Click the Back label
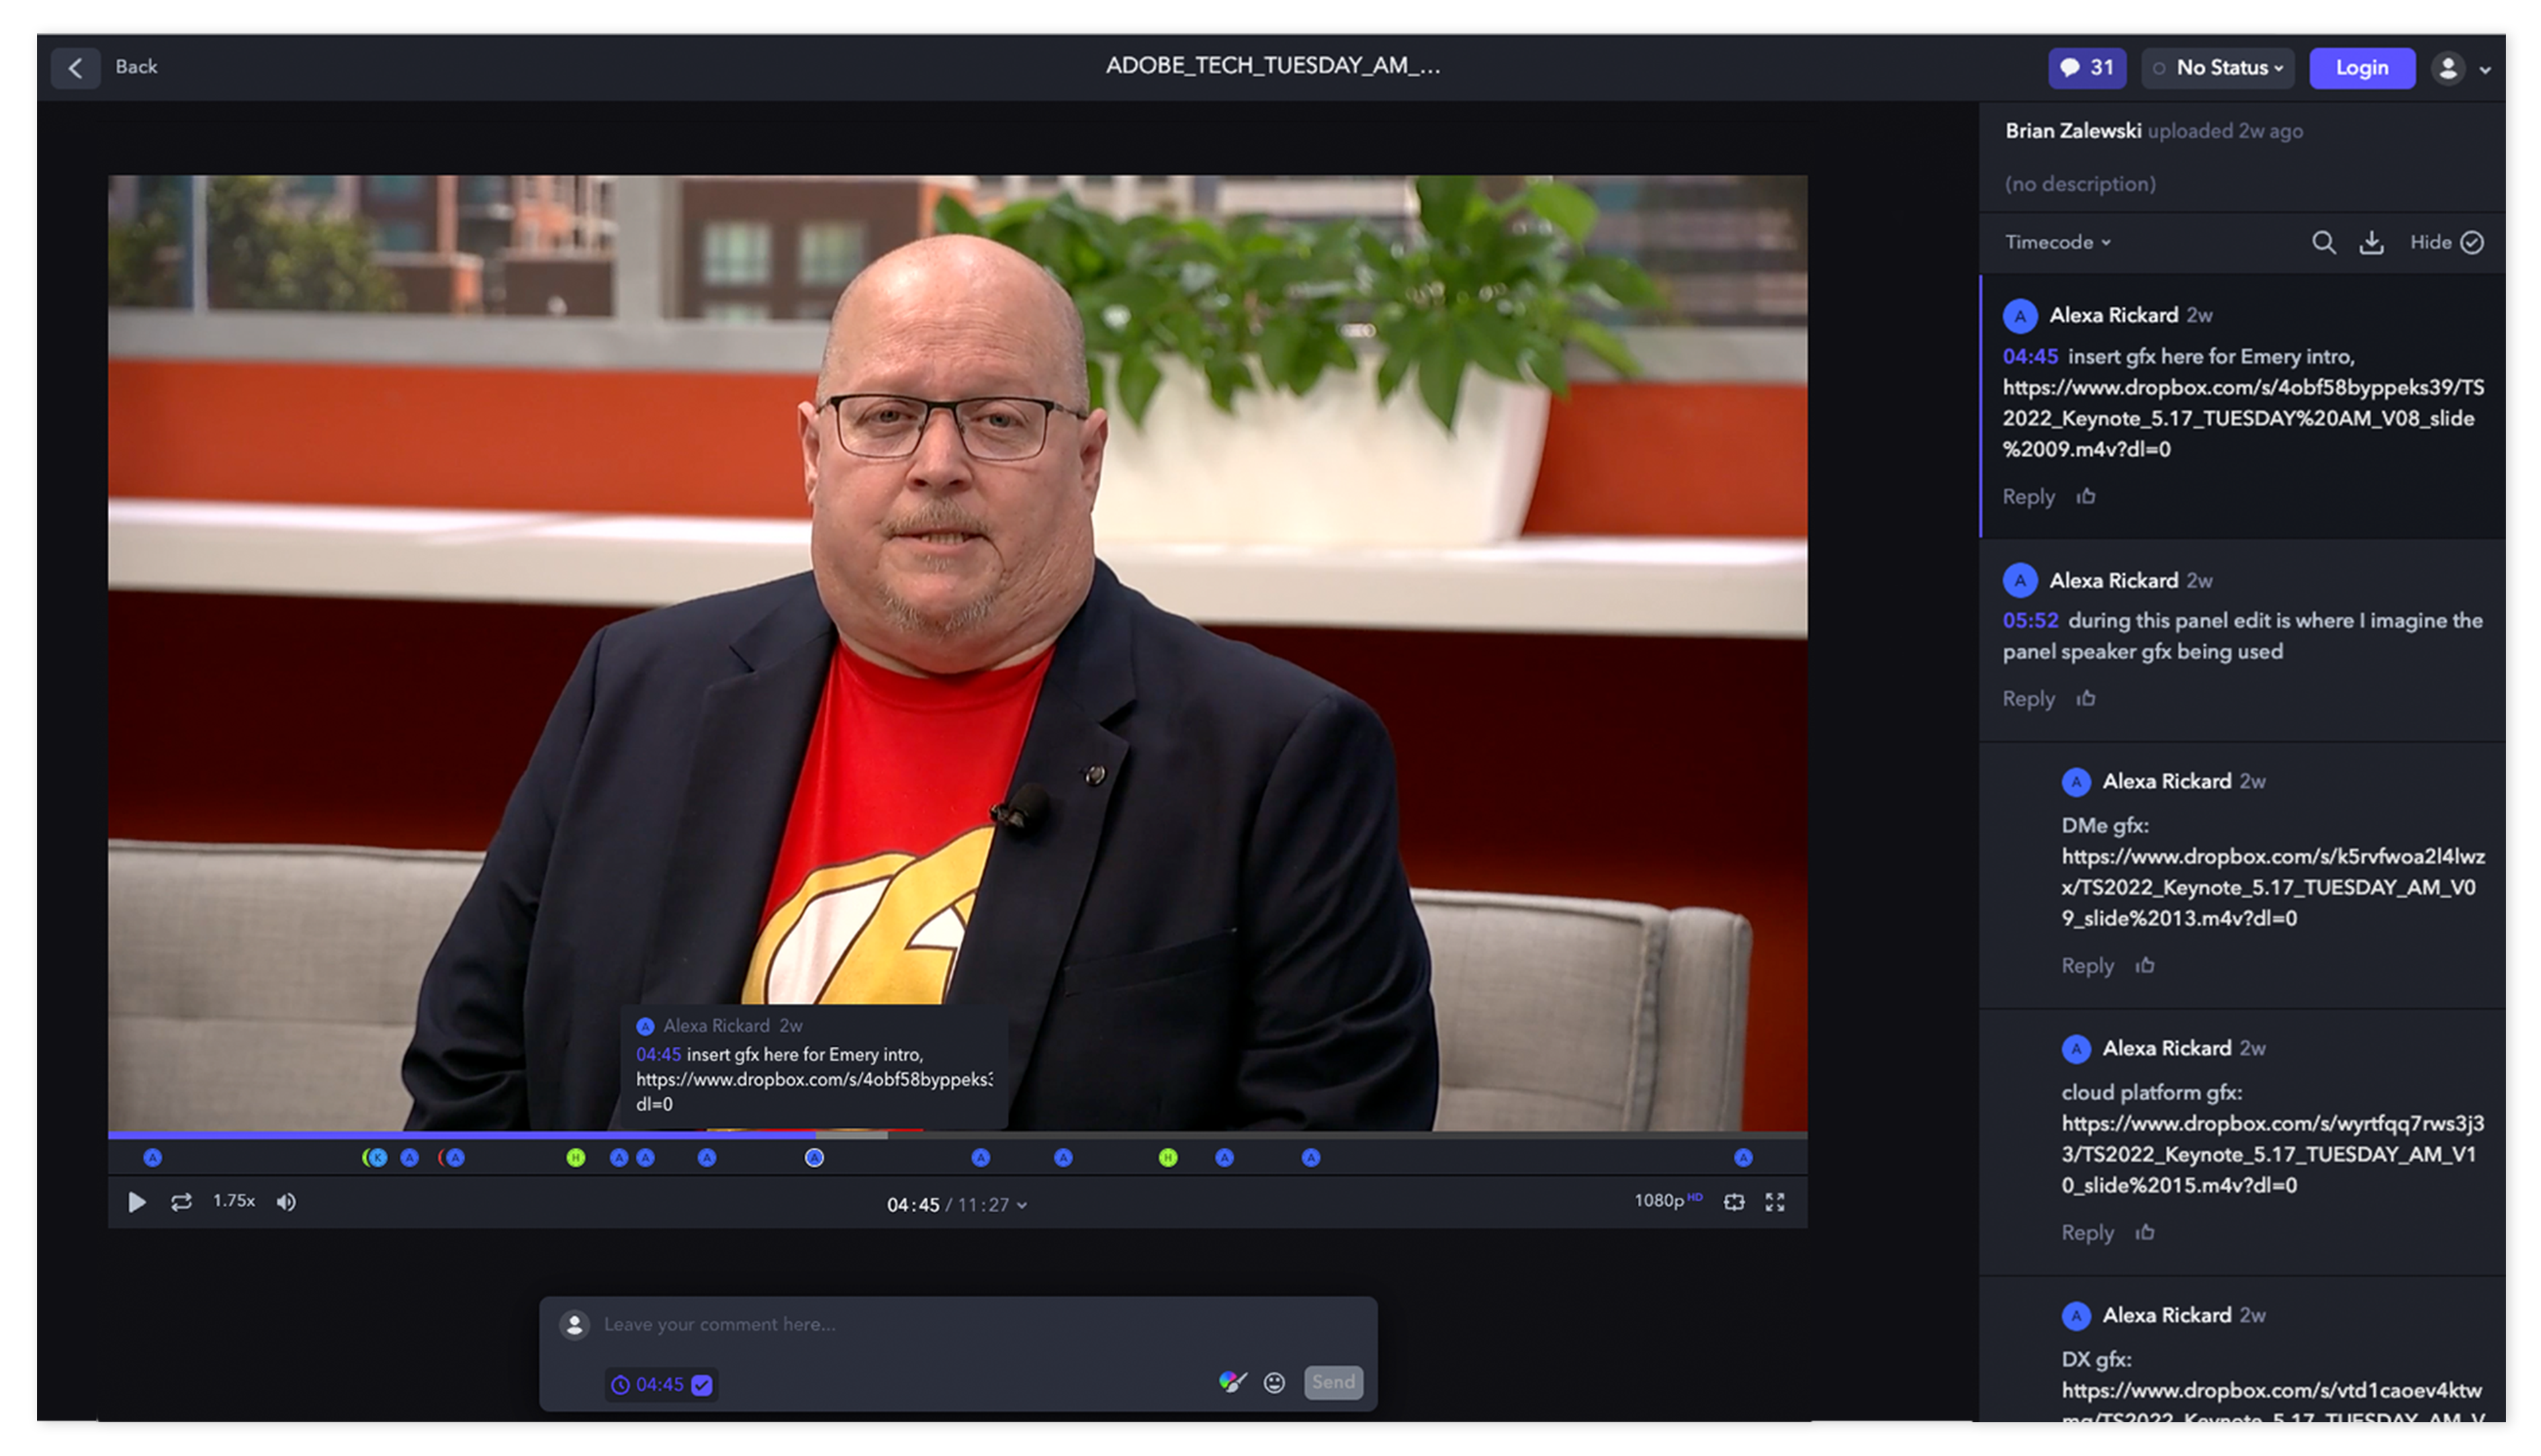The image size is (2541, 1456). coord(136,67)
